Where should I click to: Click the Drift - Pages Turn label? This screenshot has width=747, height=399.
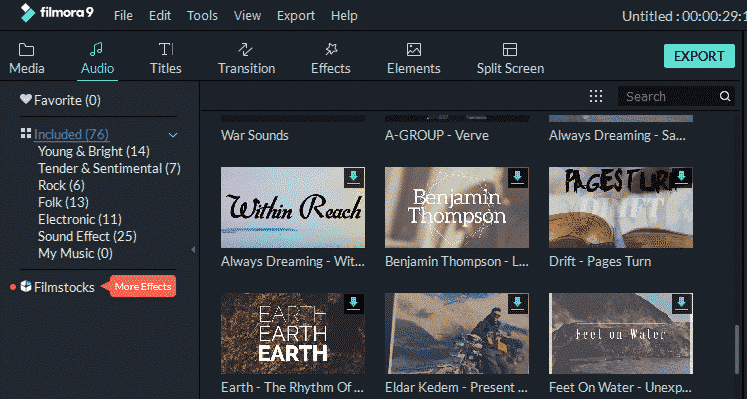click(600, 261)
